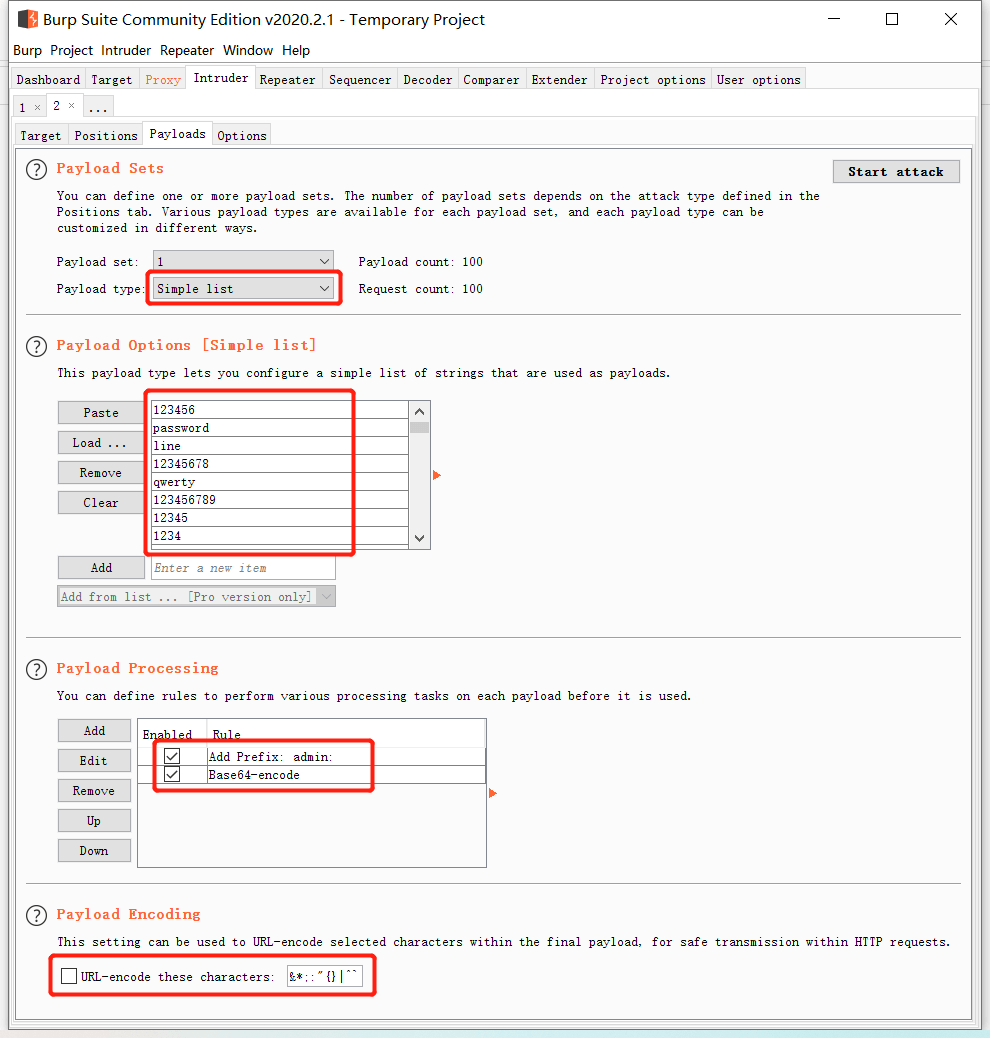Open the Burp menu

coord(27,50)
